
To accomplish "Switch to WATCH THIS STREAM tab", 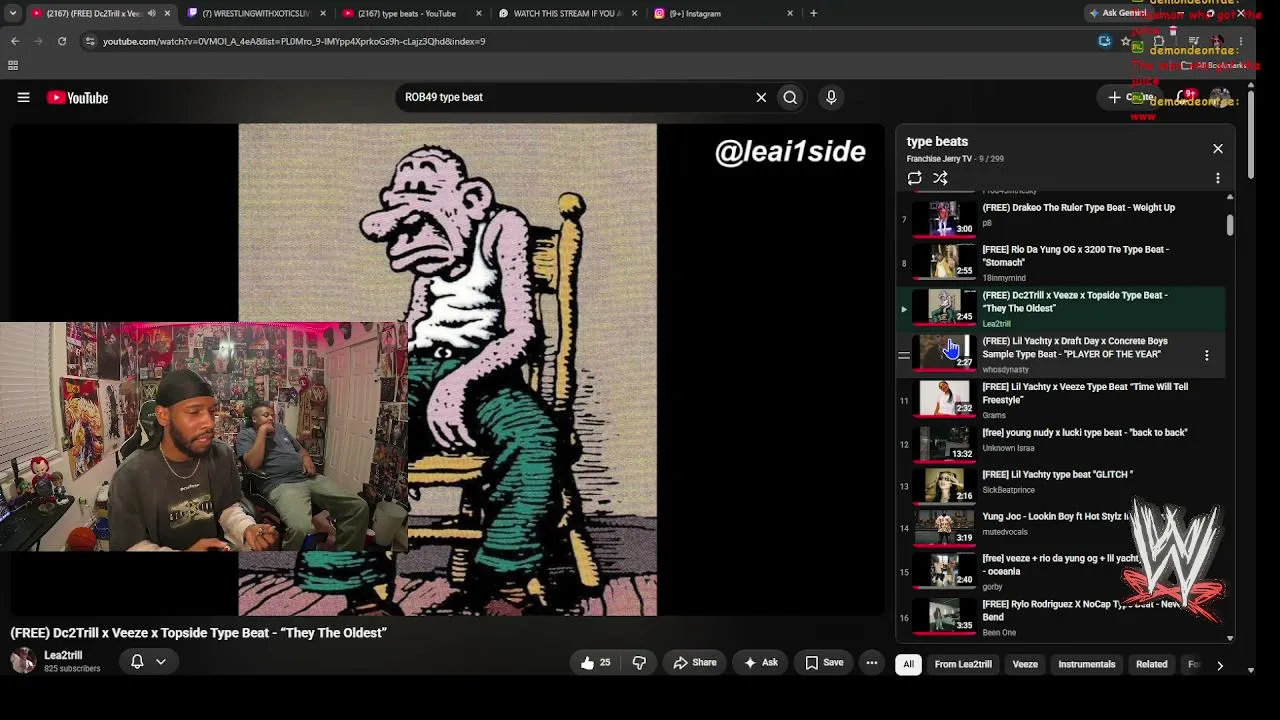I will [x=566, y=13].
